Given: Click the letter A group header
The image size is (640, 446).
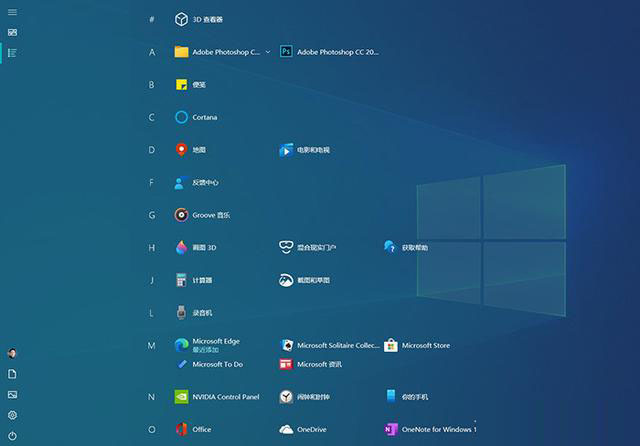Looking at the screenshot, I should coord(151,52).
